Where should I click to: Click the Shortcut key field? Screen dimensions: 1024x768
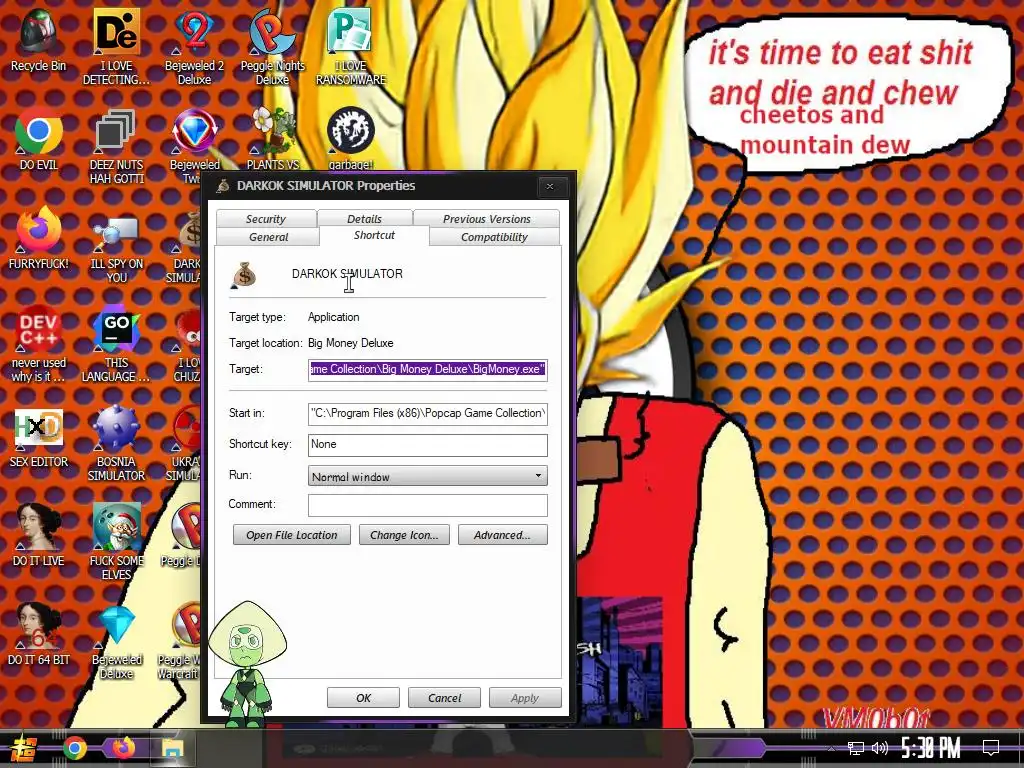pyautogui.click(x=428, y=445)
